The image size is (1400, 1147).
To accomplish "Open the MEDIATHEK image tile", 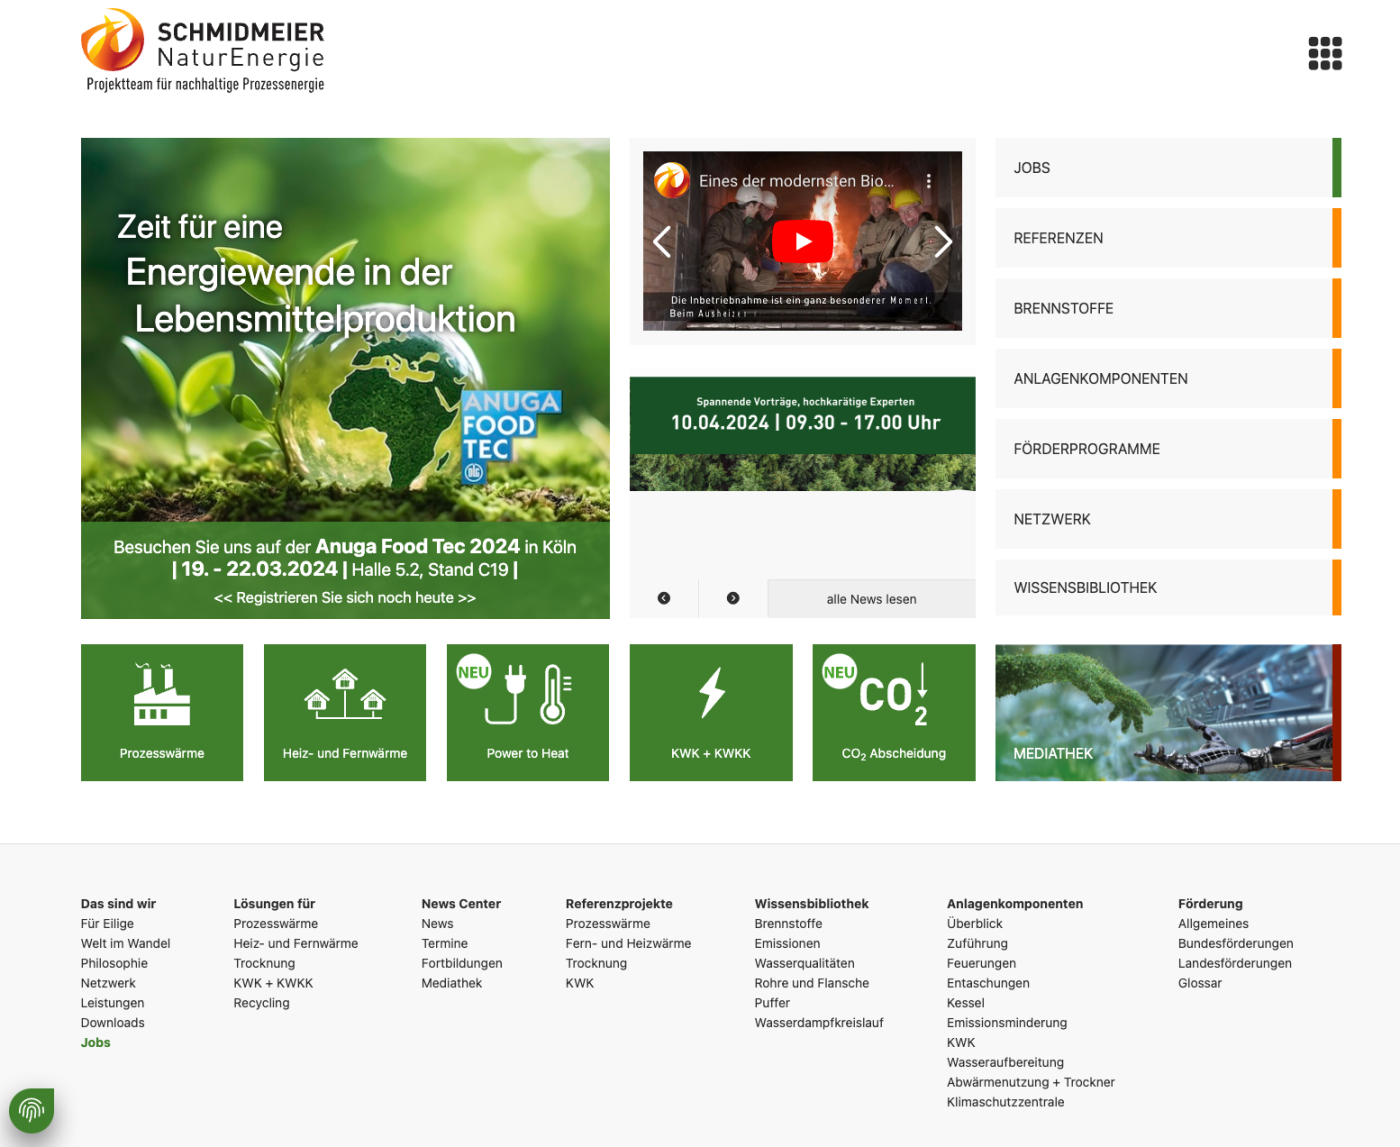I will (1166, 712).
